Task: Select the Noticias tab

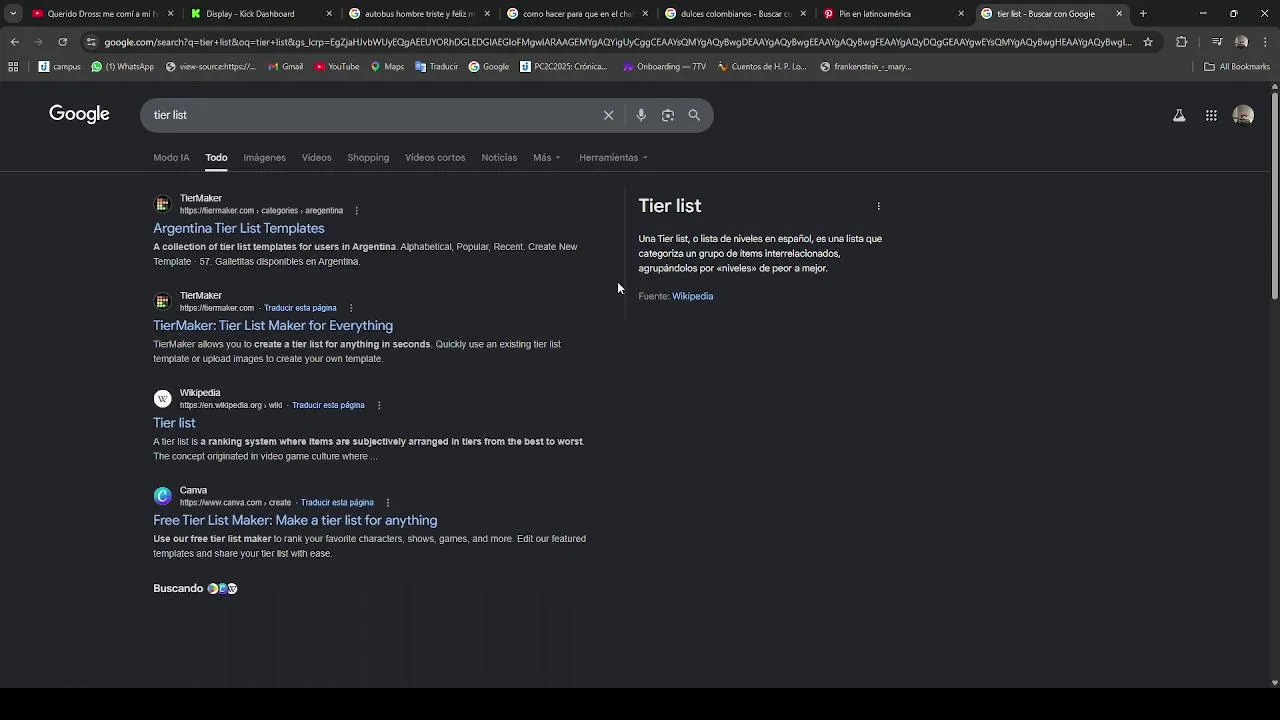Action: [x=499, y=158]
